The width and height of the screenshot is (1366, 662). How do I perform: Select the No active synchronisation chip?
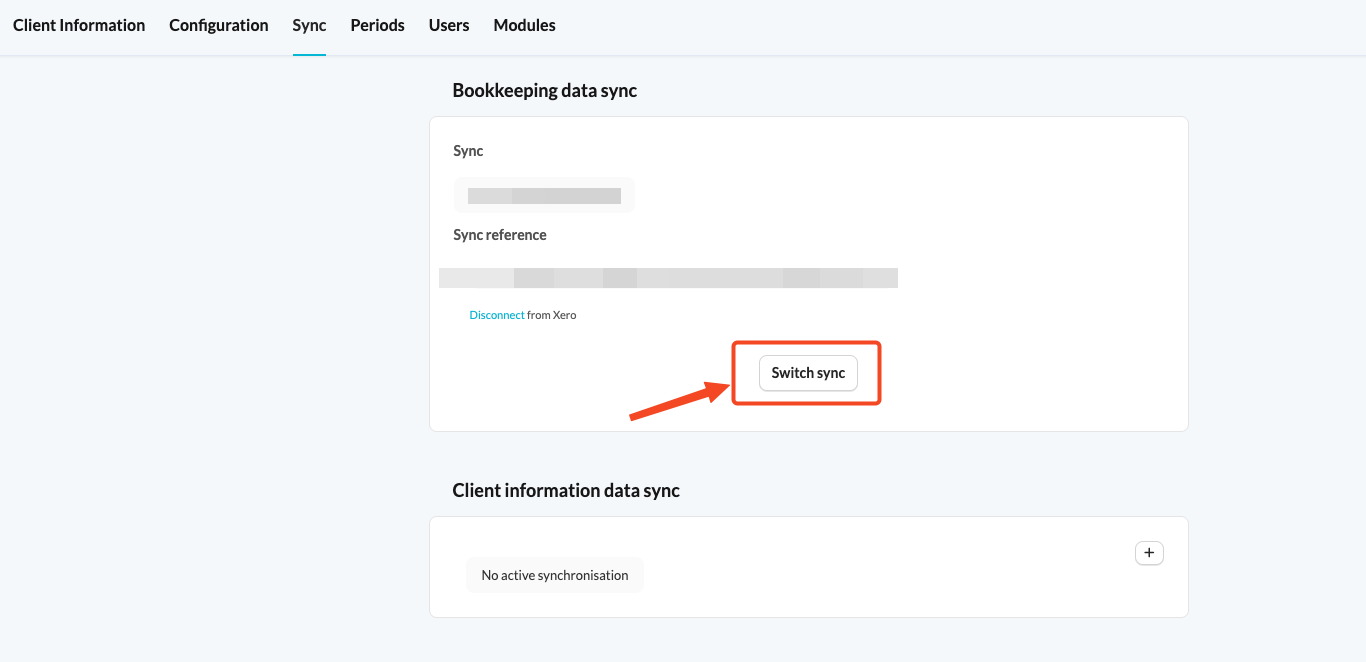tap(555, 575)
